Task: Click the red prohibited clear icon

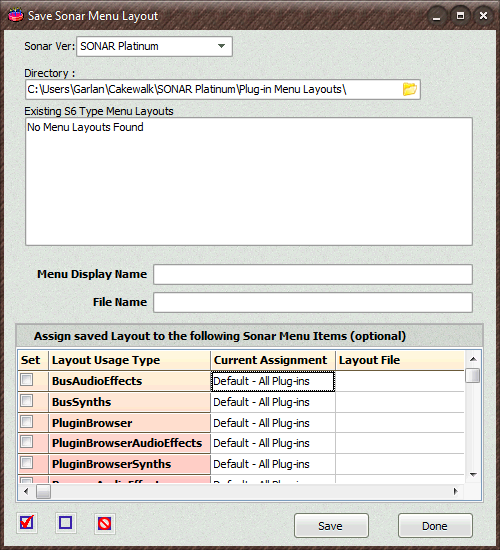Action: pyautogui.click(x=105, y=523)
